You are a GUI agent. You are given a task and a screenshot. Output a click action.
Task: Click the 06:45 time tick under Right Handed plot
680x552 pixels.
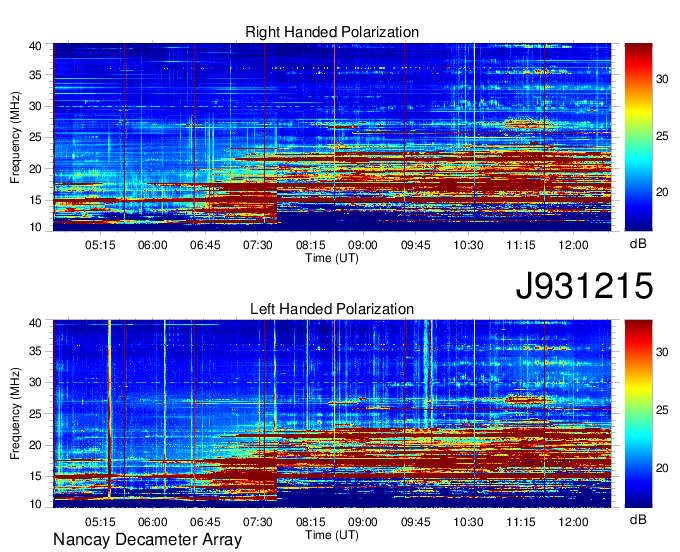click(x=205, y=245)
